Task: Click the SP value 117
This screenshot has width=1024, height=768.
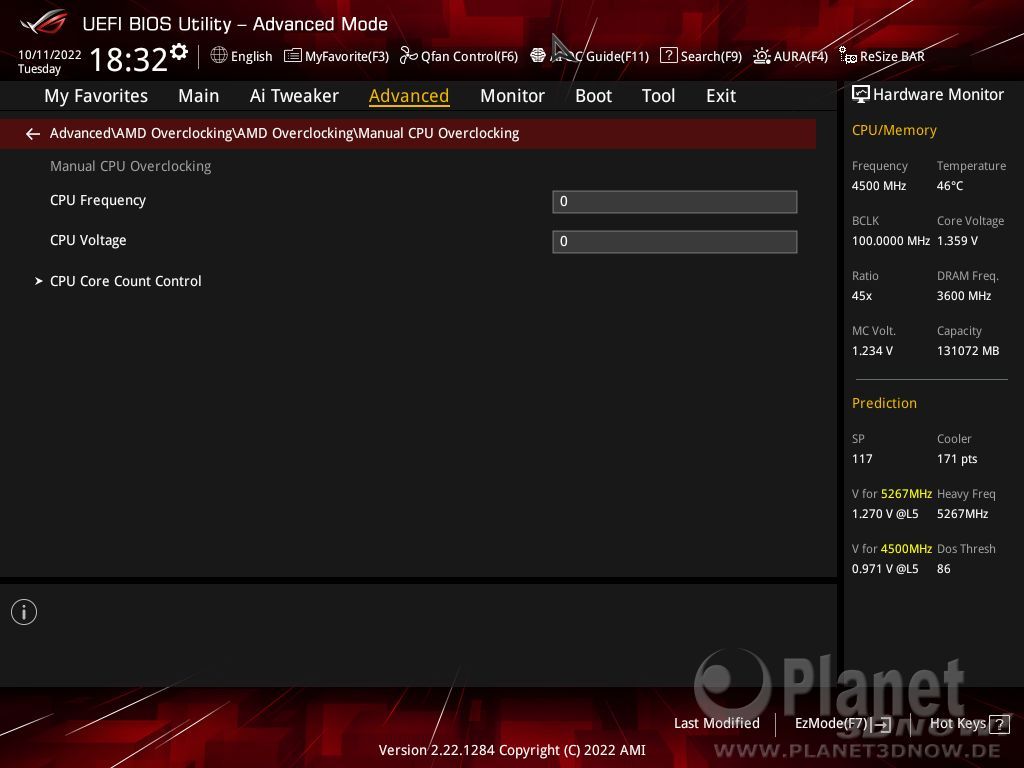Action: pos(862,459)
